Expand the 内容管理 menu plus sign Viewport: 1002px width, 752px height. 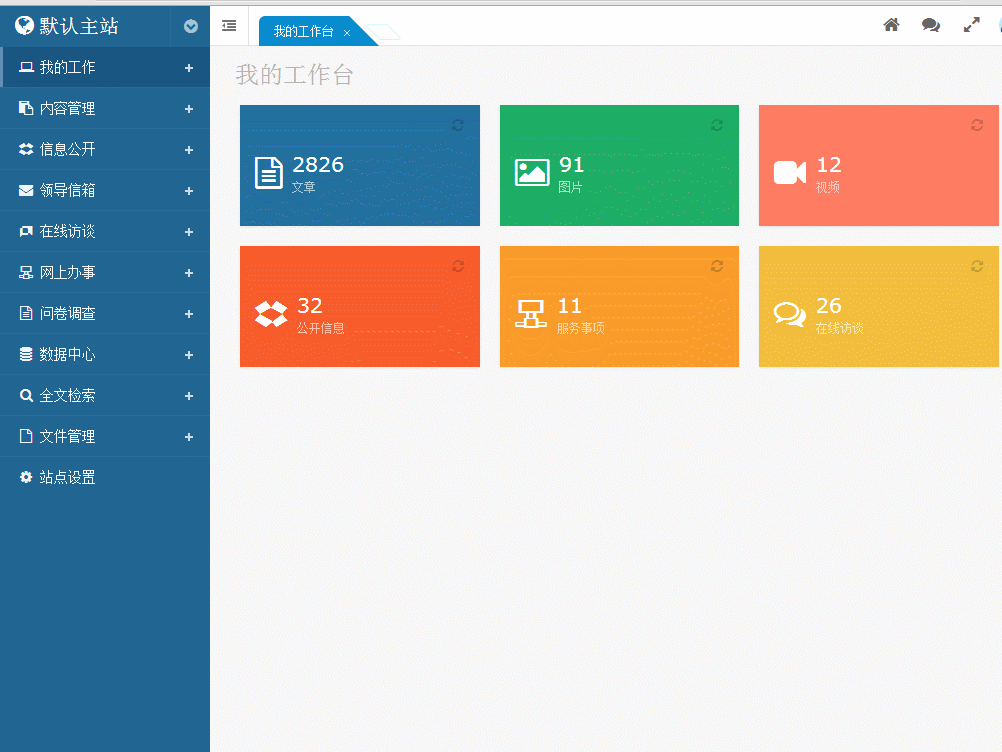(x=189, y=109)
